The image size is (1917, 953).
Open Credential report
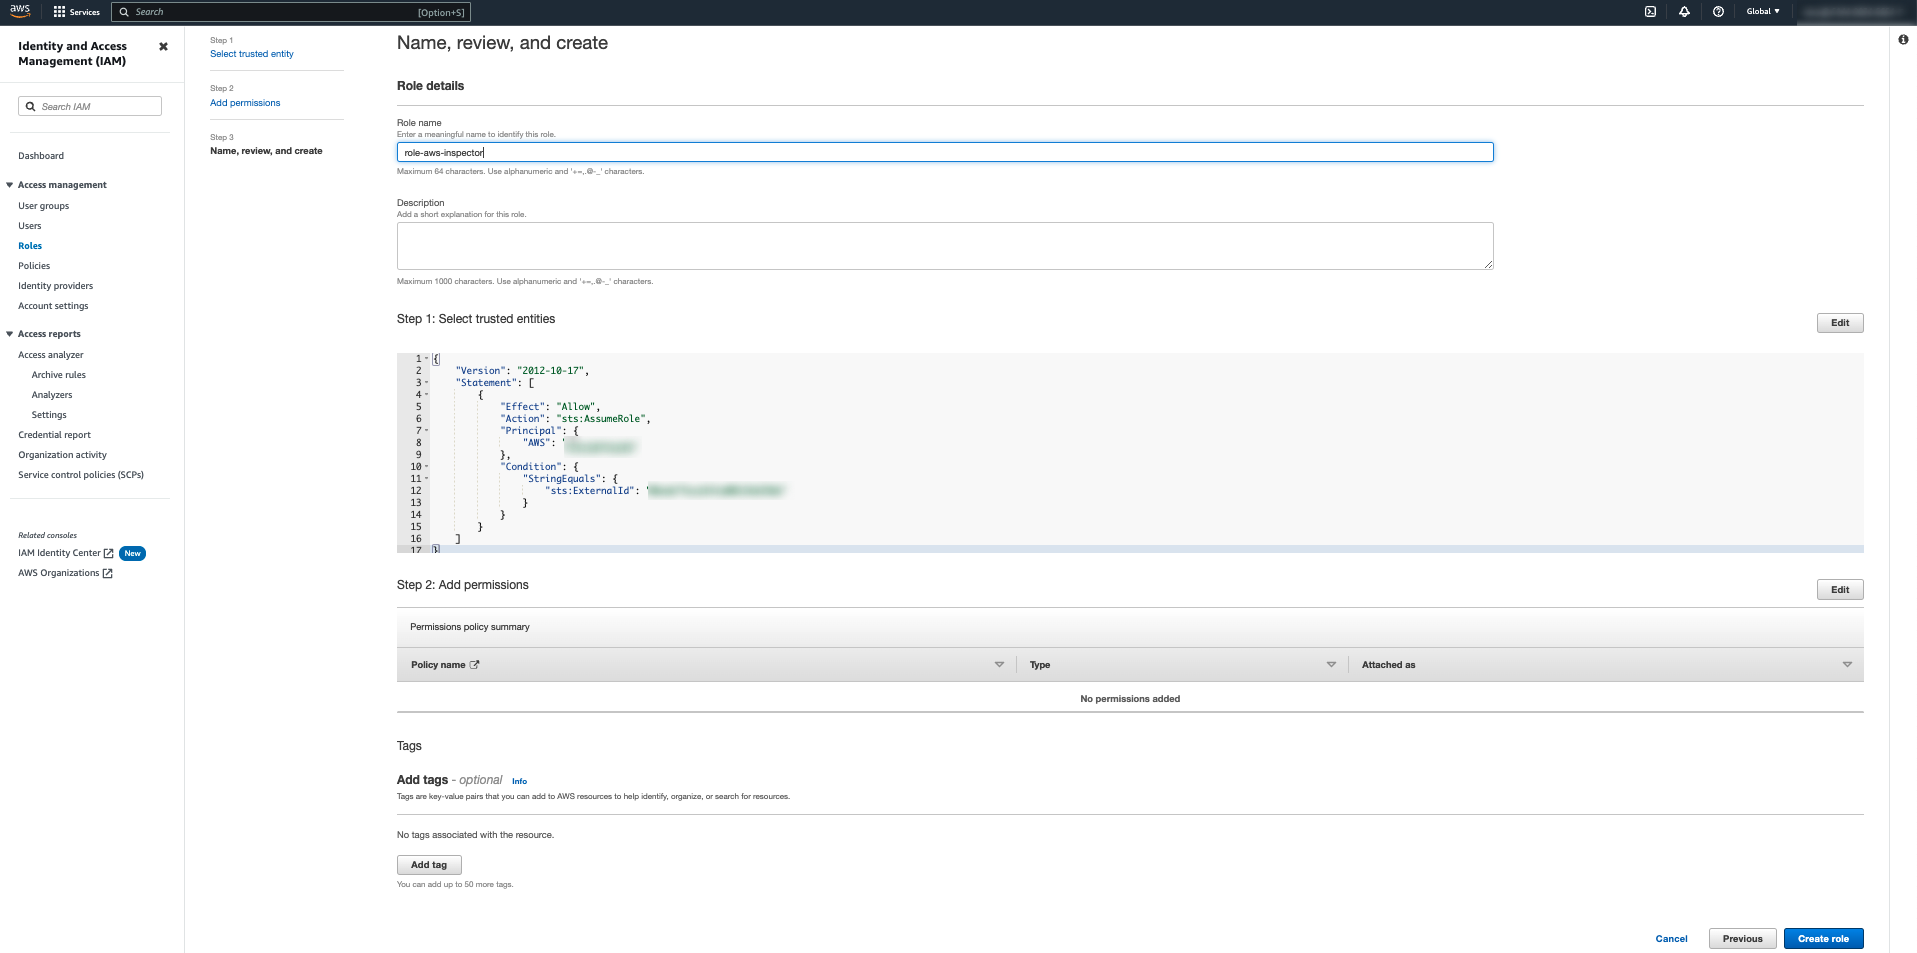coord(55,435)
